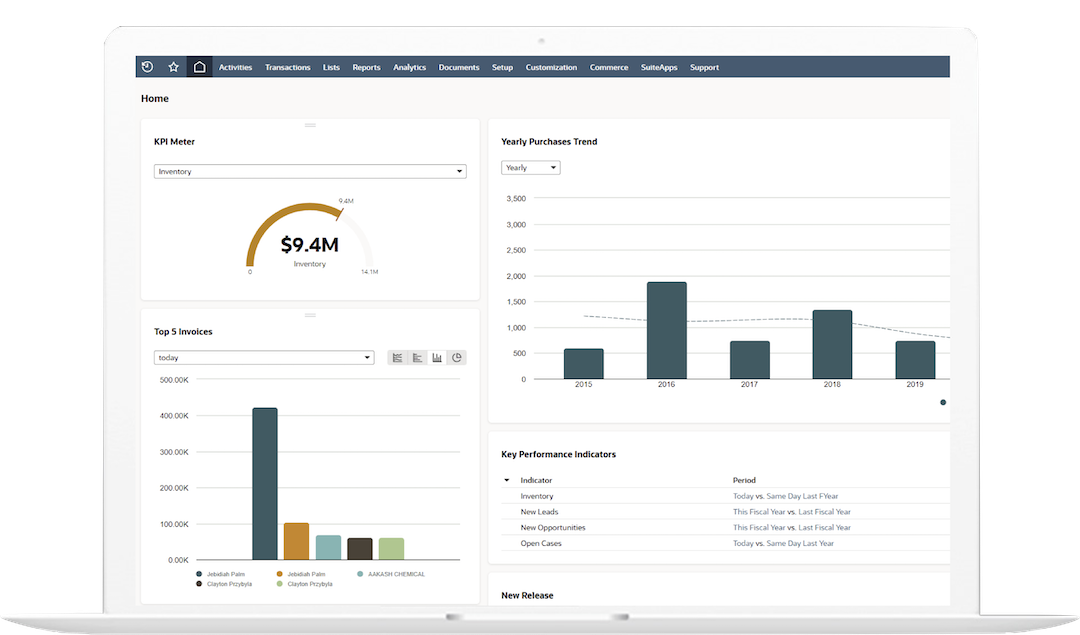Image resolution: width=1080 pixels, height=635 pixels.
Task: Select the column chart icon for Top 5 Invoices
Action: click(437, 357)
